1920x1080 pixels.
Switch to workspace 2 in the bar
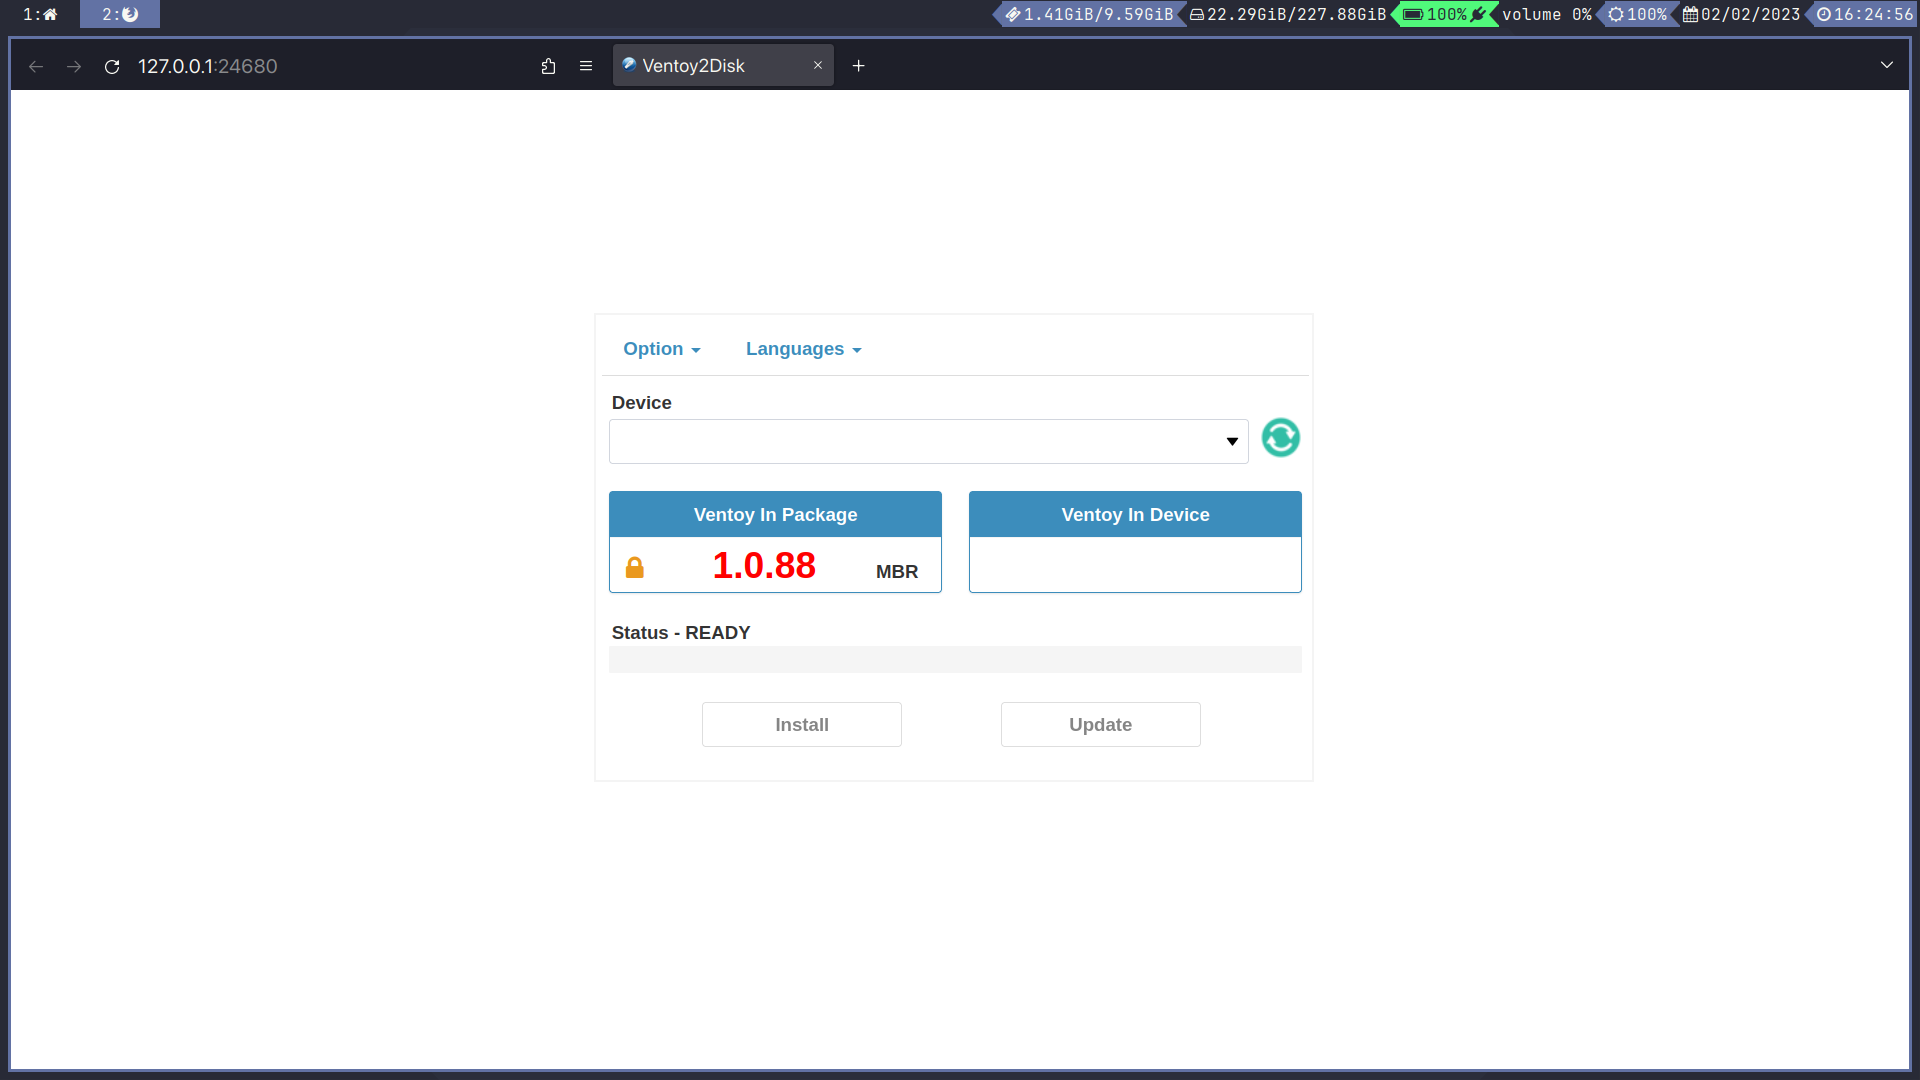click(x=120, y=14)
